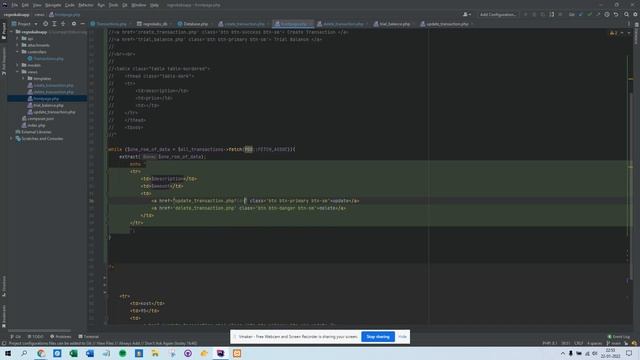Open Windows Start menu

[x=8, y=353]
